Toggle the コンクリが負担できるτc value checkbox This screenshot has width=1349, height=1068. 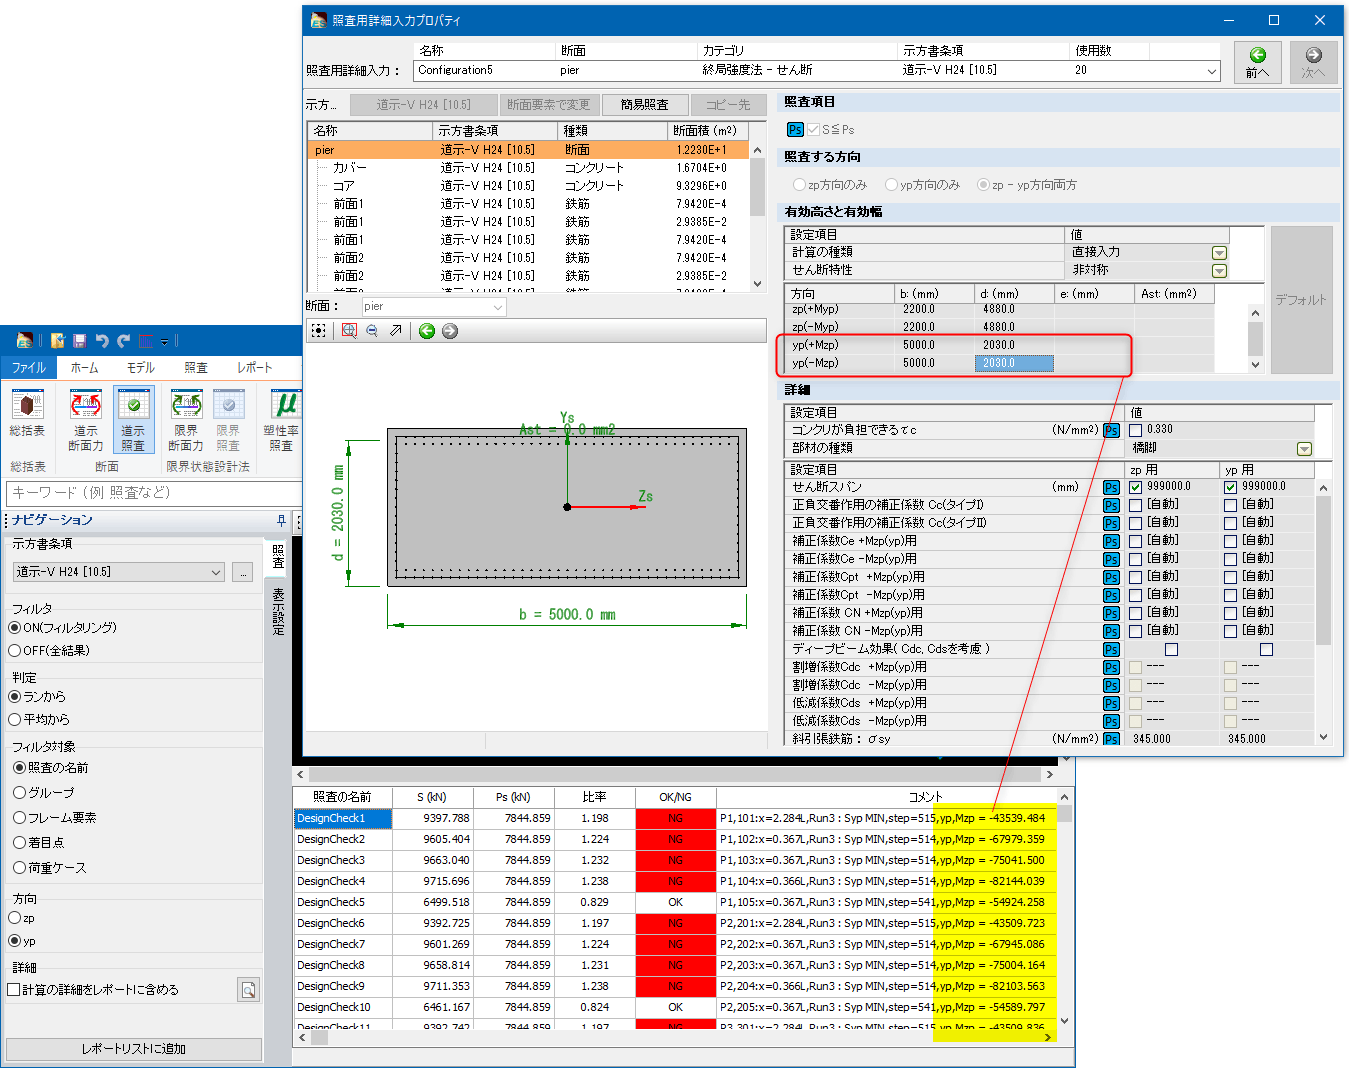click(1136, 430)
